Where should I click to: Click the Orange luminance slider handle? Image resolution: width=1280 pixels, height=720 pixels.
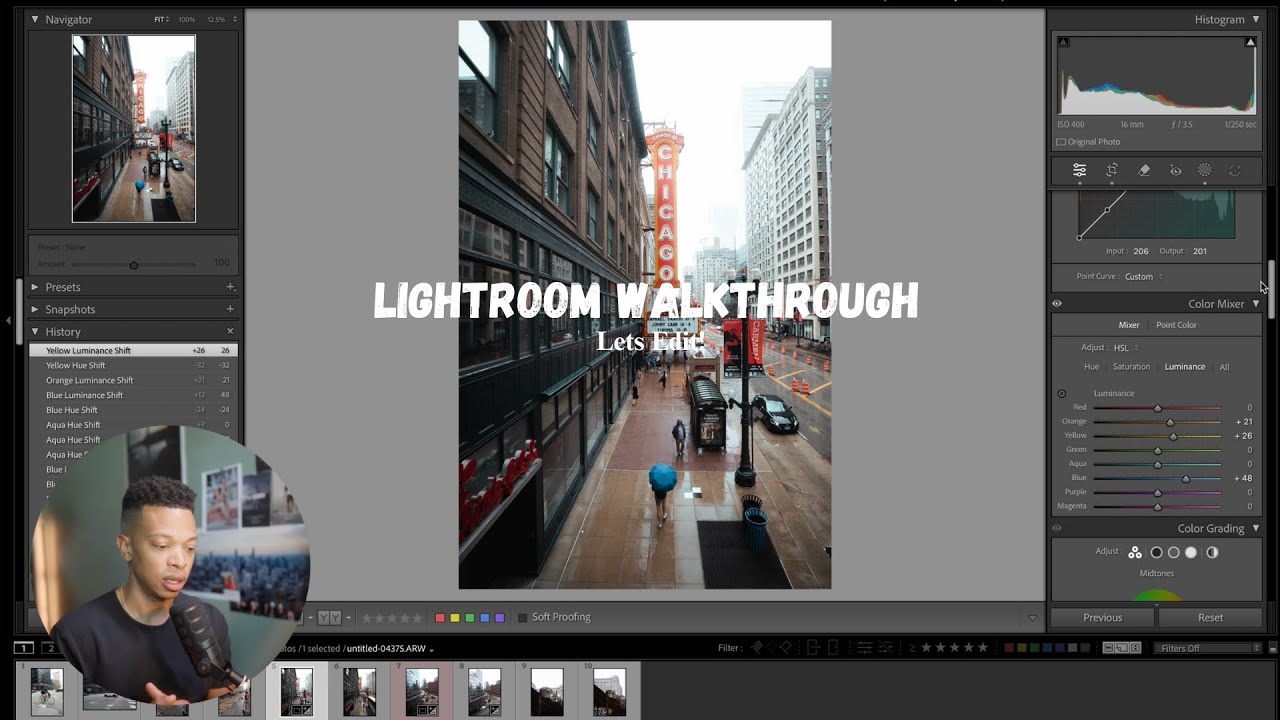pos(1170,422)
